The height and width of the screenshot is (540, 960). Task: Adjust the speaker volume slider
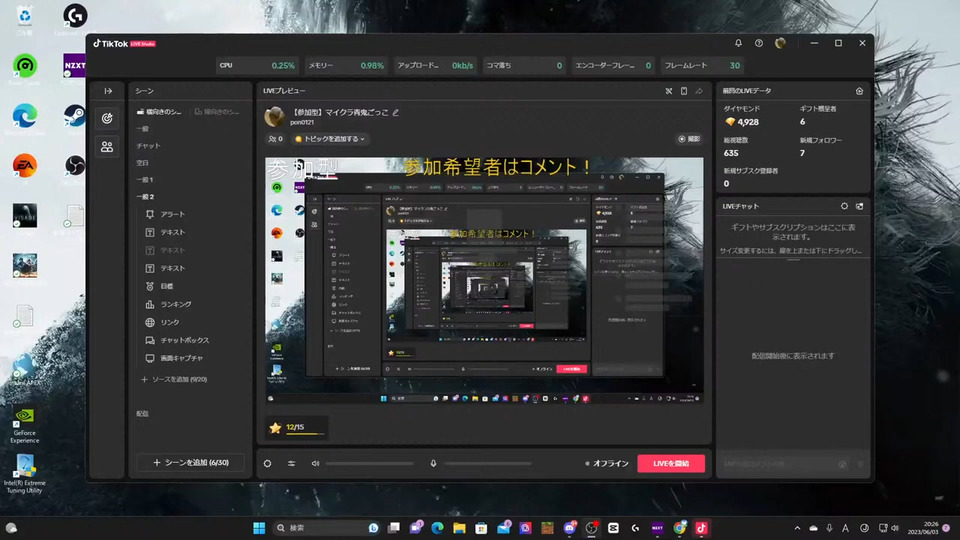coord(370,463)
